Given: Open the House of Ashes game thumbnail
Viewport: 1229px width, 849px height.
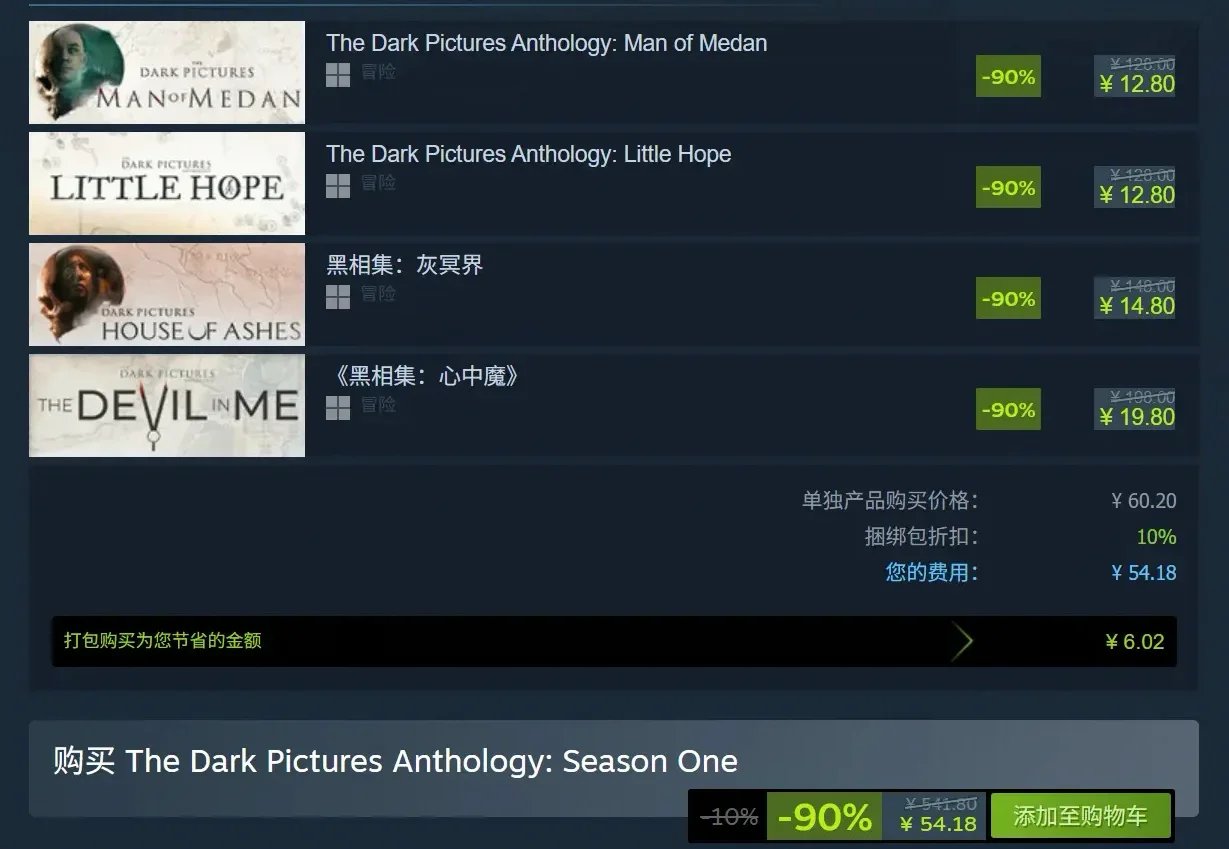Looking at the screenshot, I should [167, 294].
